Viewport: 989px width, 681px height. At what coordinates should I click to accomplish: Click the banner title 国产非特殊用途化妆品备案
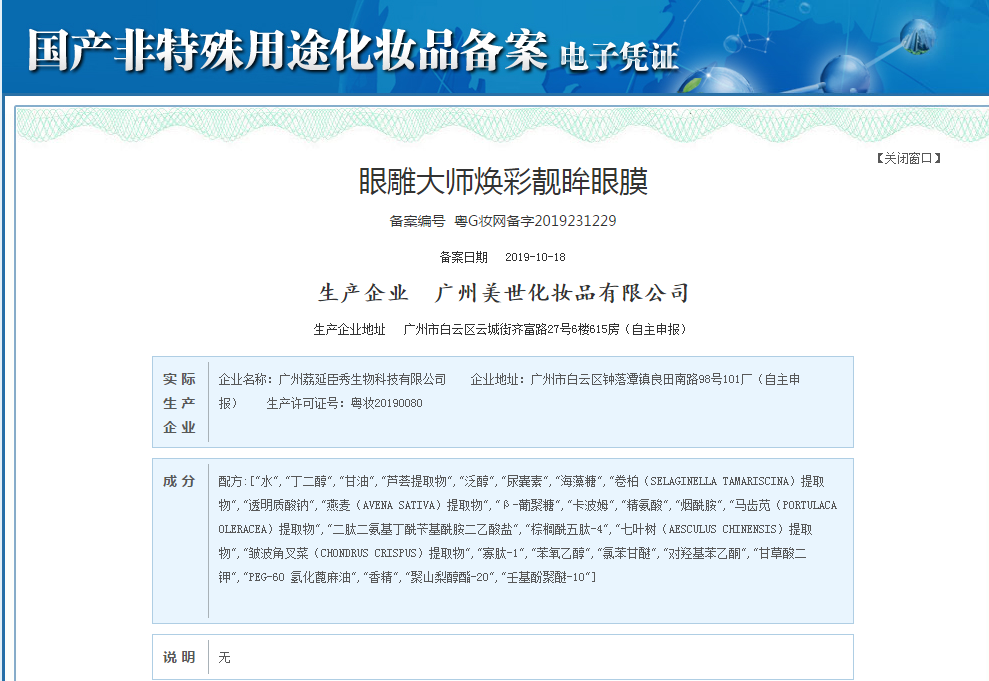[x=288, y=49]
